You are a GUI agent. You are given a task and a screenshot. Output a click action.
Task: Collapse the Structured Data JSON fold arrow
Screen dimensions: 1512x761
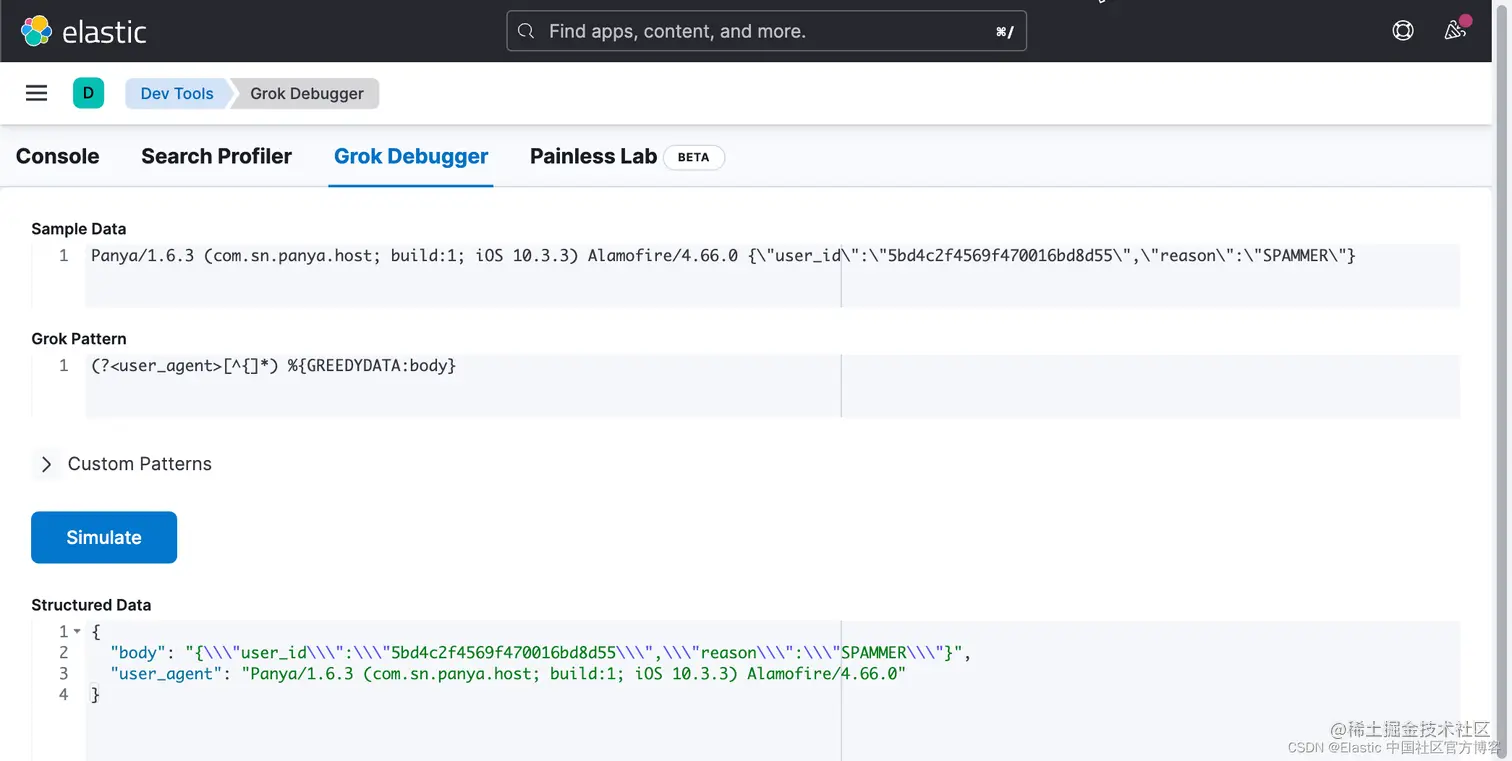pyautogui.click(x=78, y=631)
